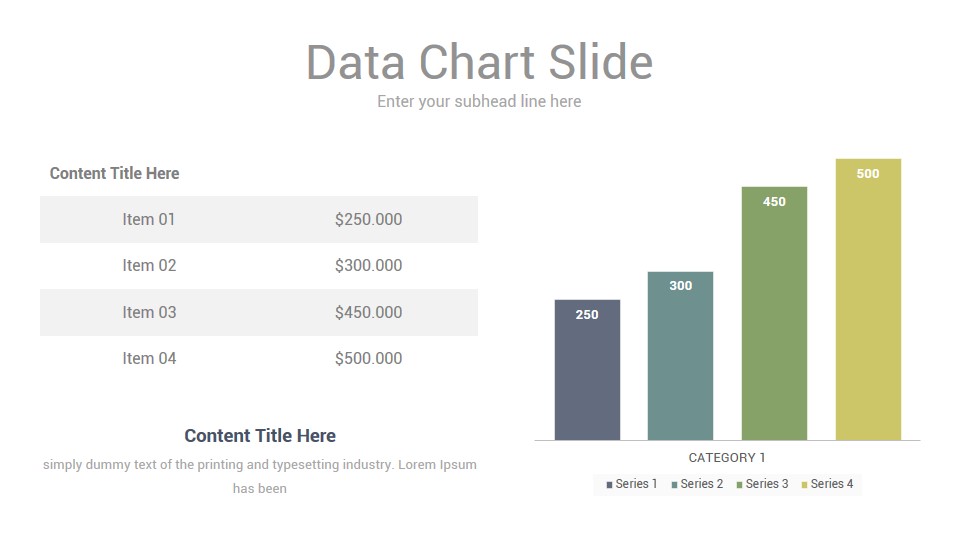This screenshot has height=540, width=960.
Task: Select the Series 2 legend swatch
Action: [x=674, y=484]
